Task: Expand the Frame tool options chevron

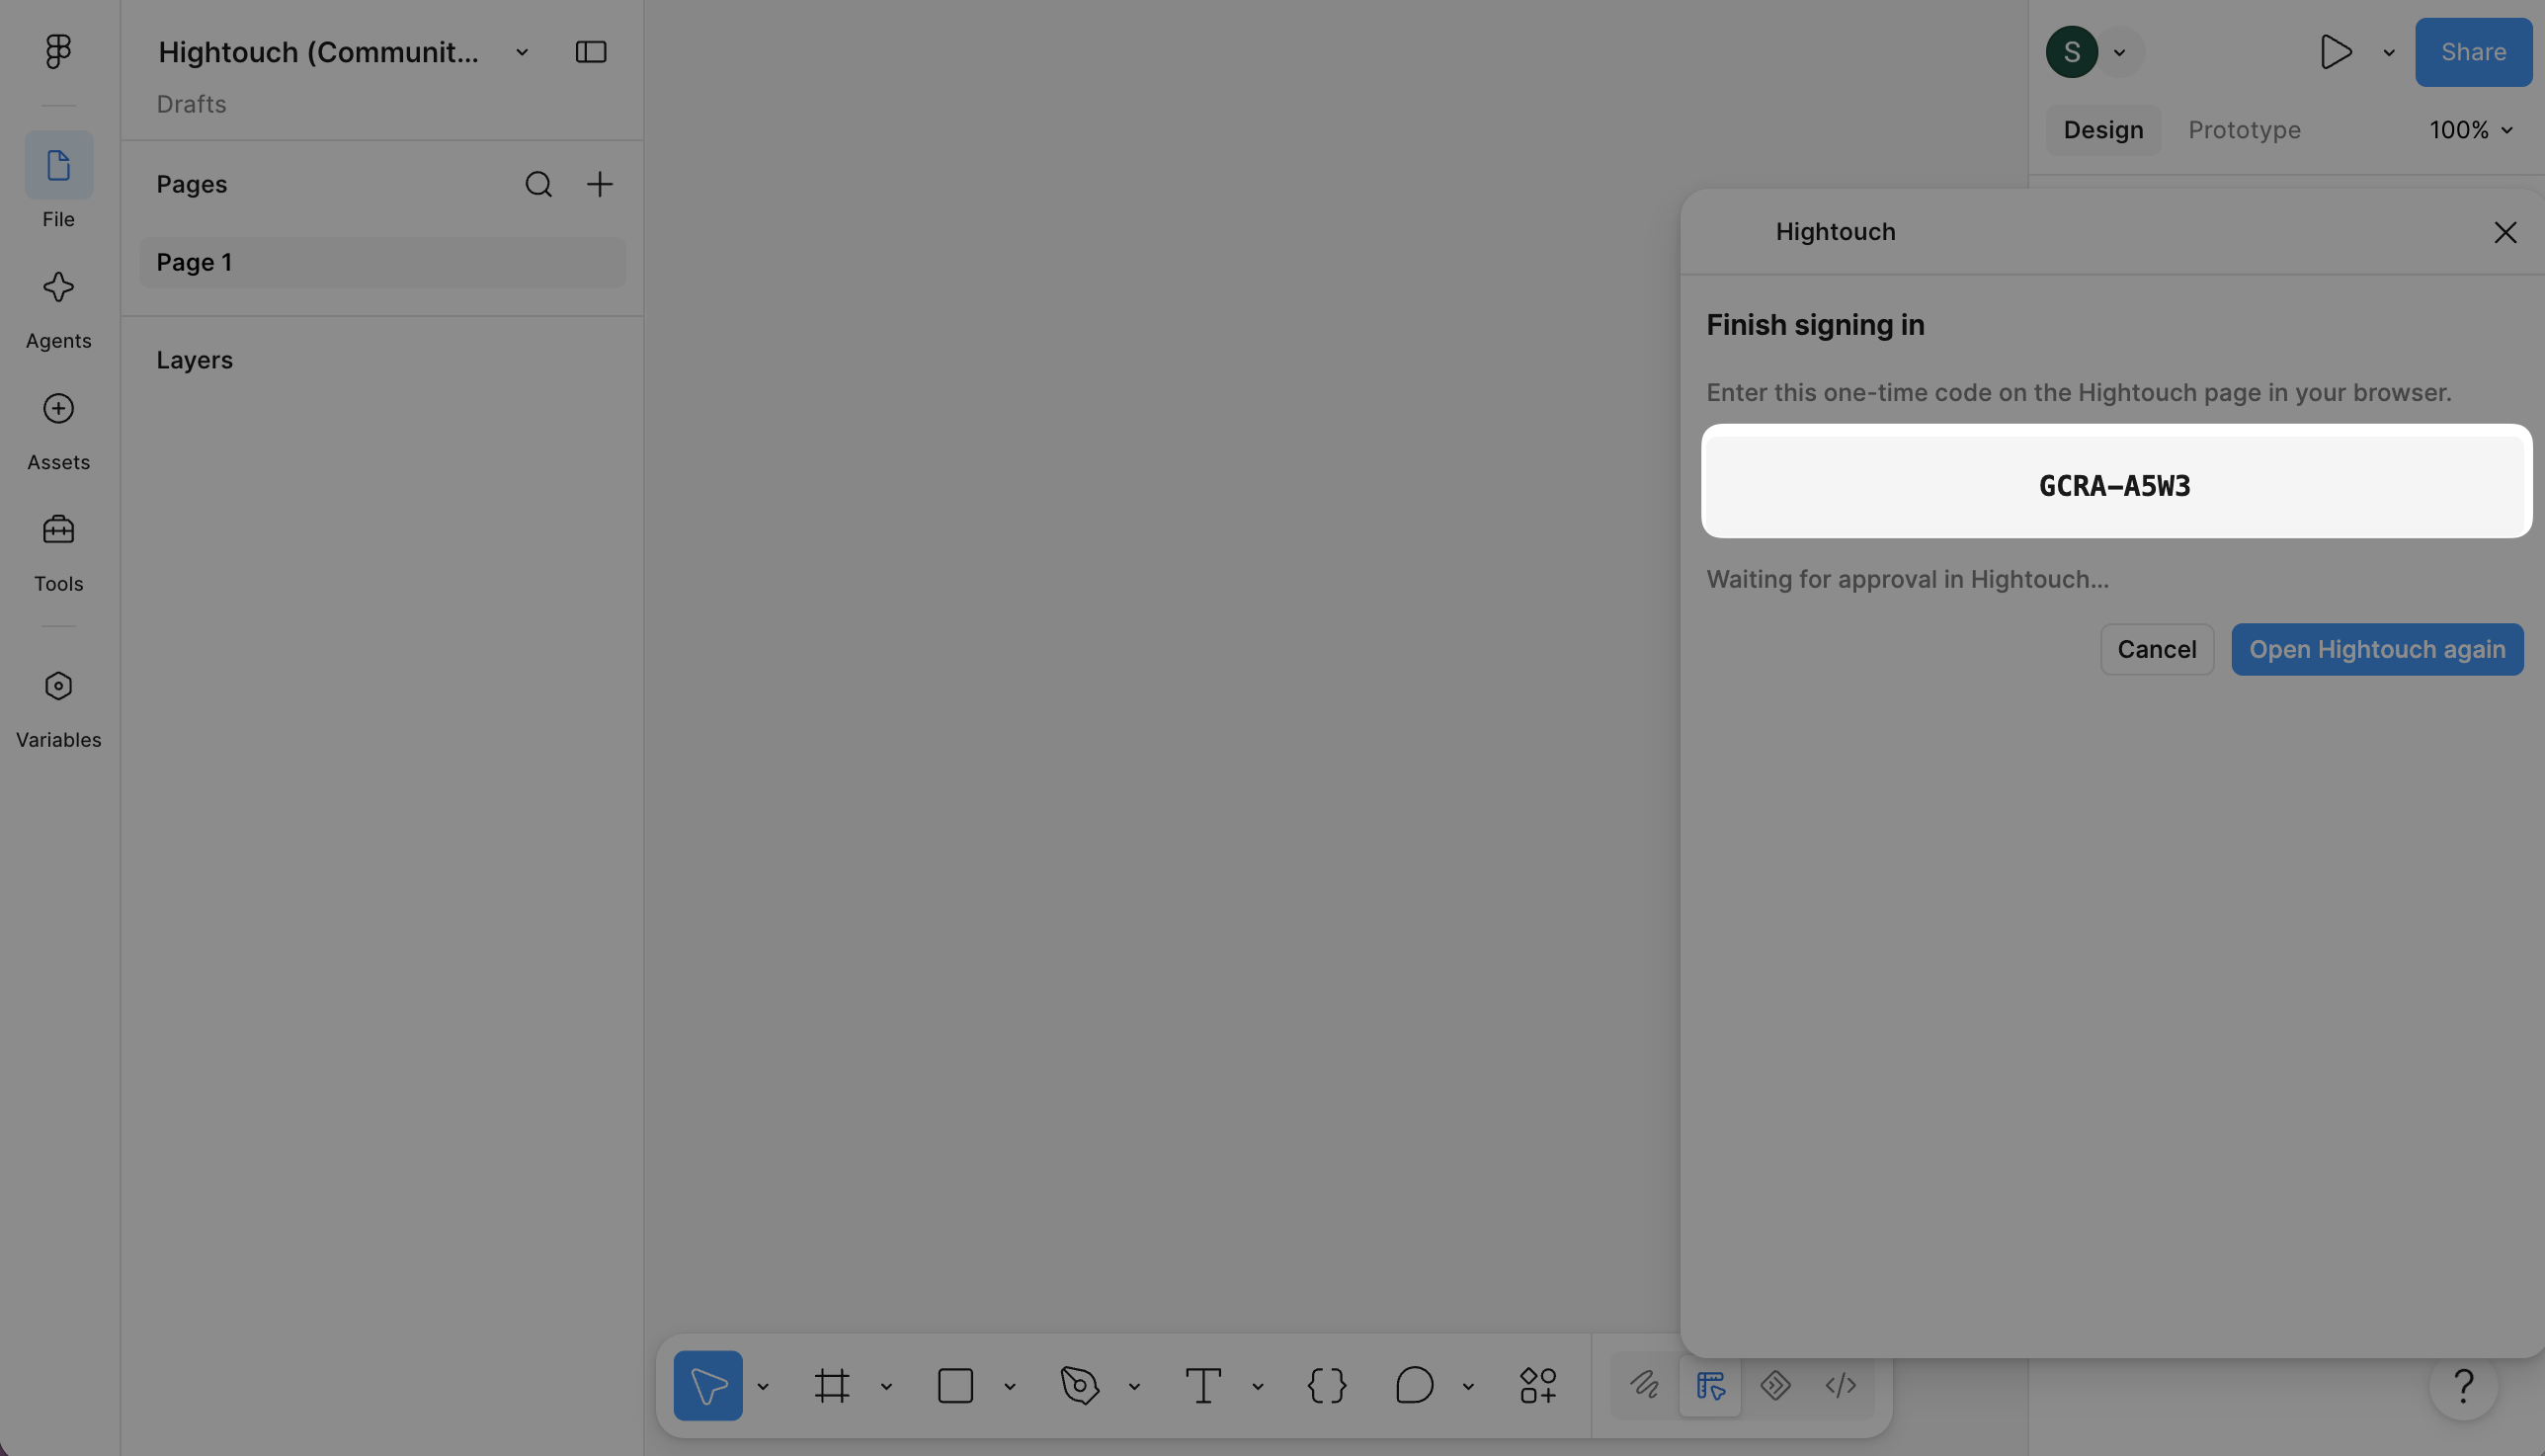Action: 886,1387
